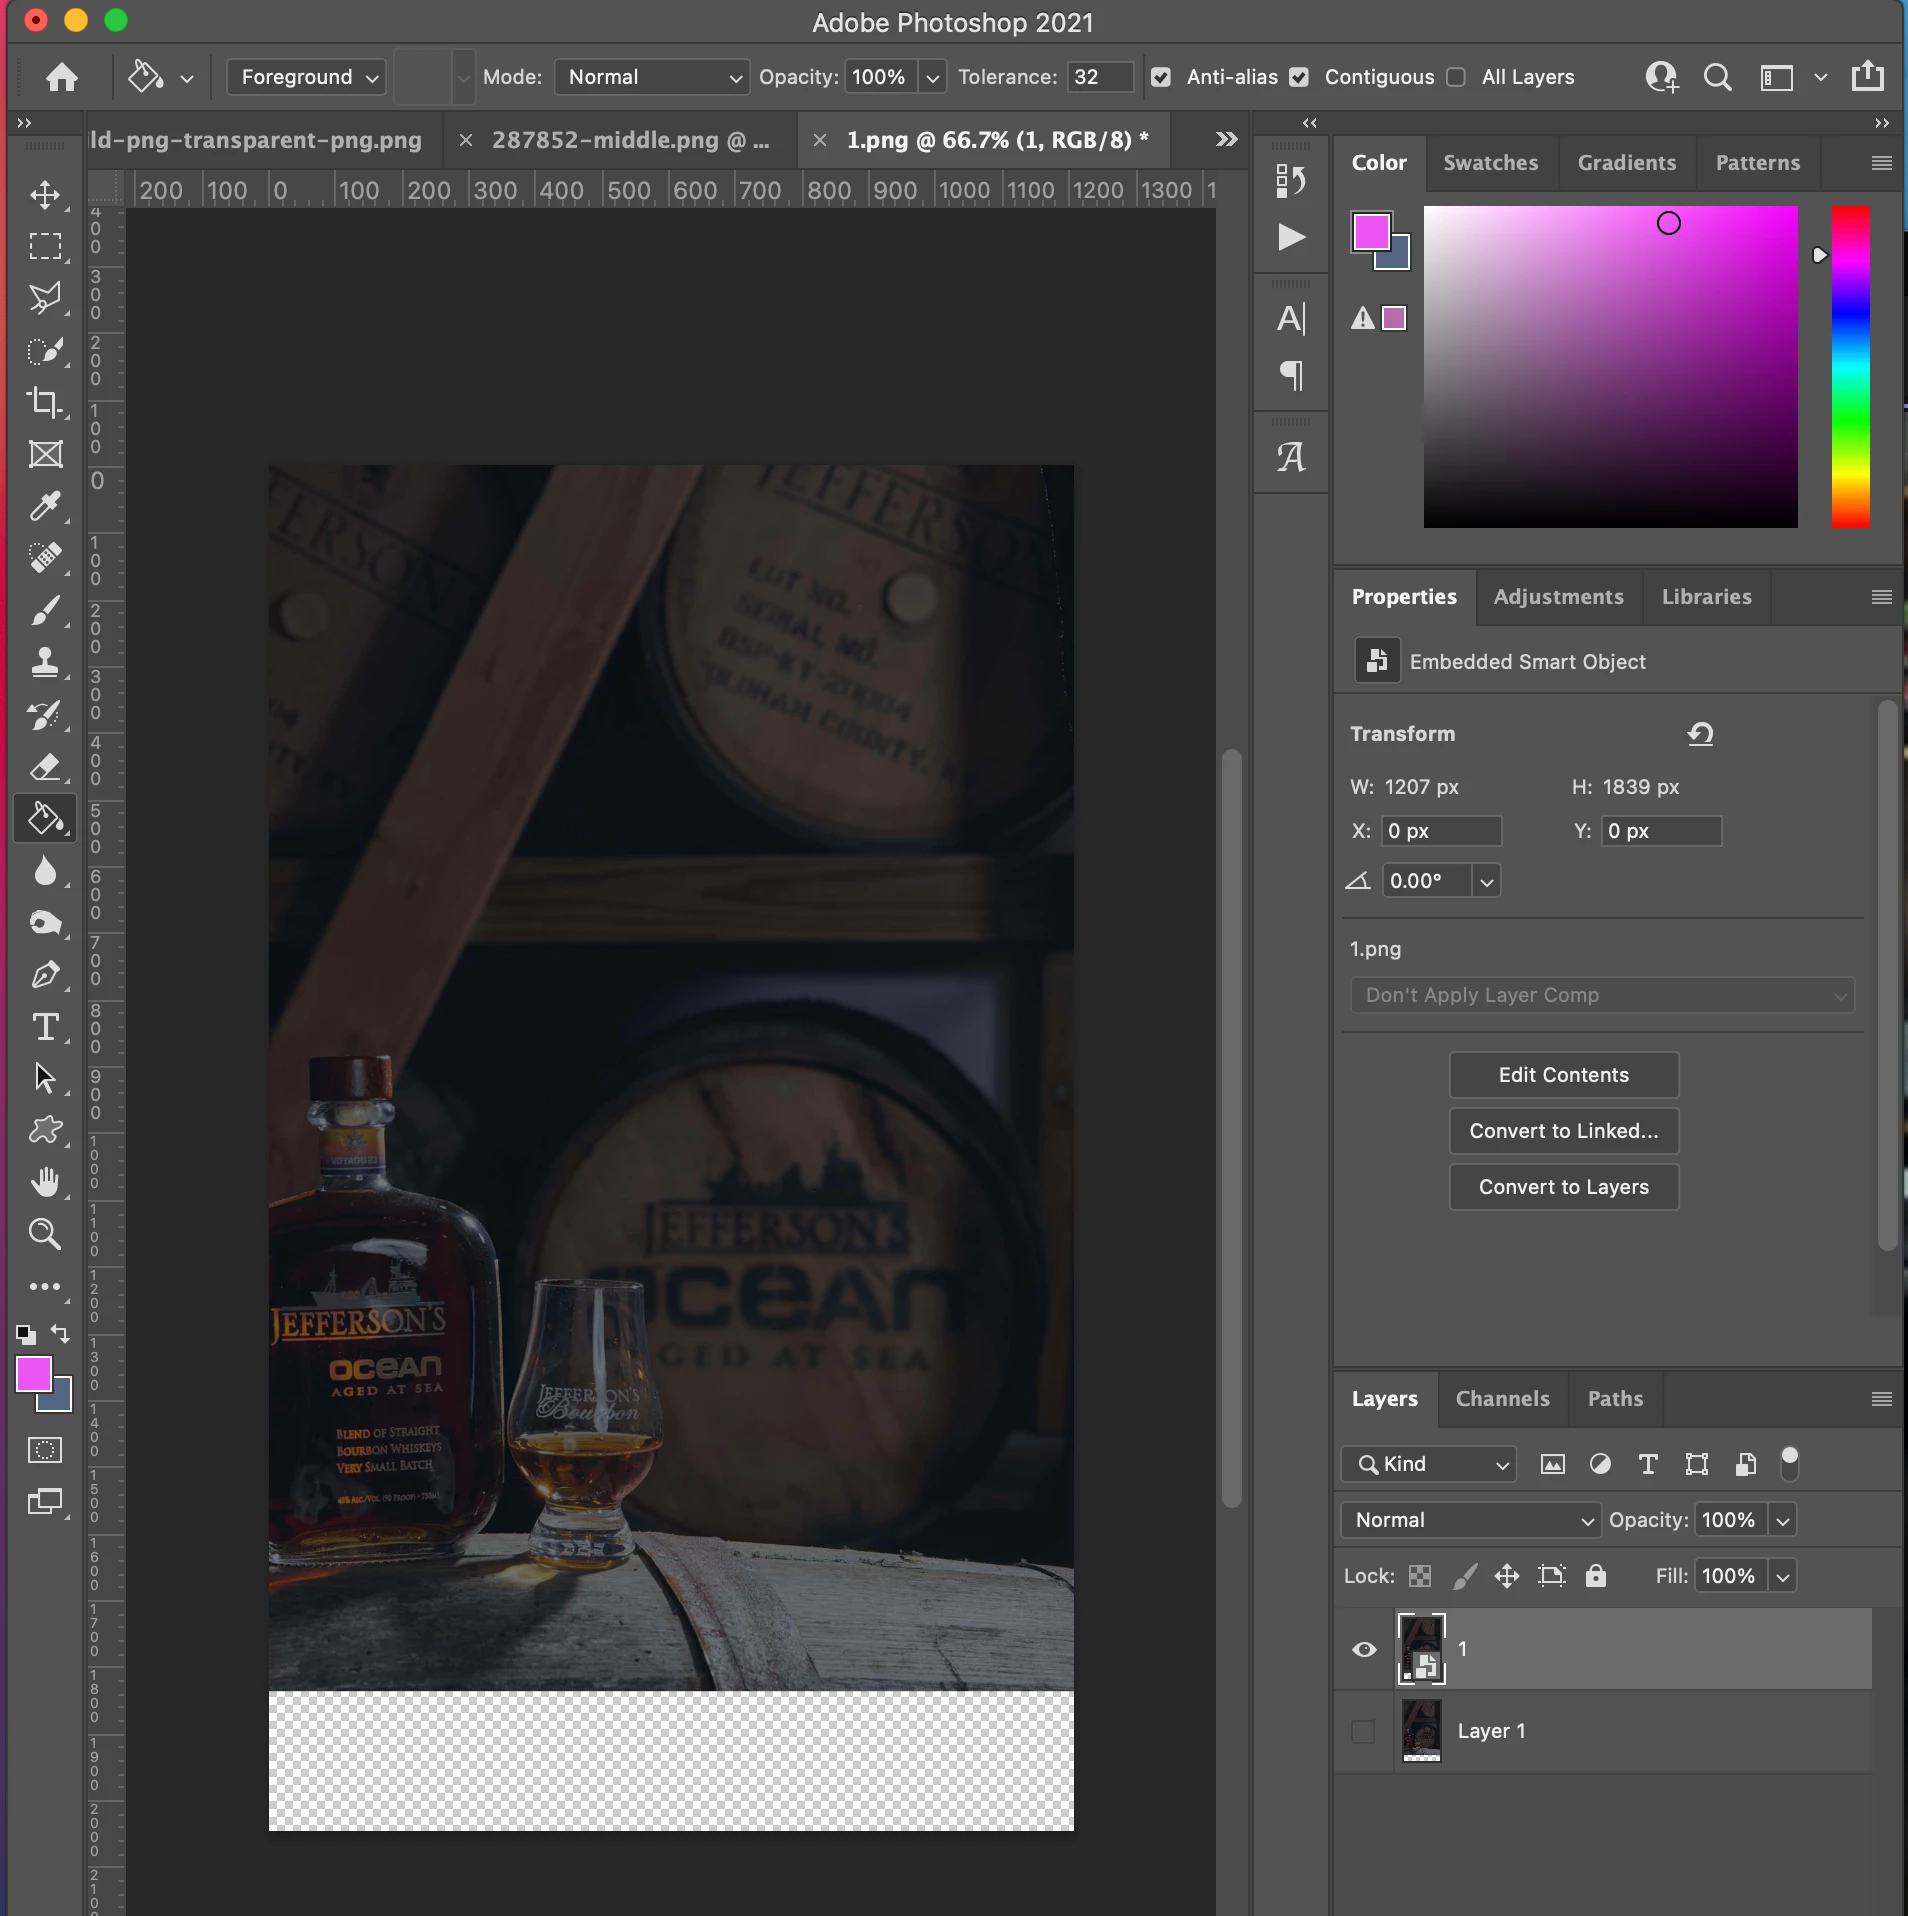This screenshot has height=1916, width=1908.
Task: Select the Eyedropper tool
Action: point(45,506)
